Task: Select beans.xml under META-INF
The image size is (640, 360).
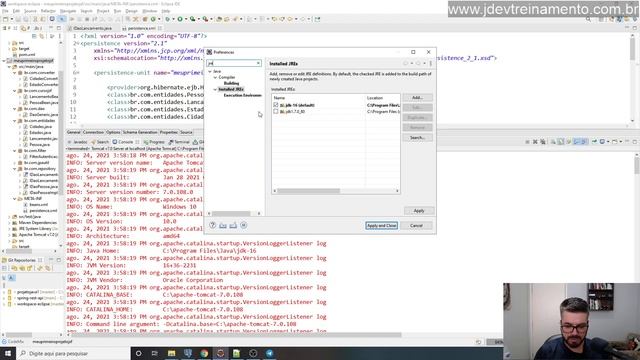Action: tap(38, 204)
